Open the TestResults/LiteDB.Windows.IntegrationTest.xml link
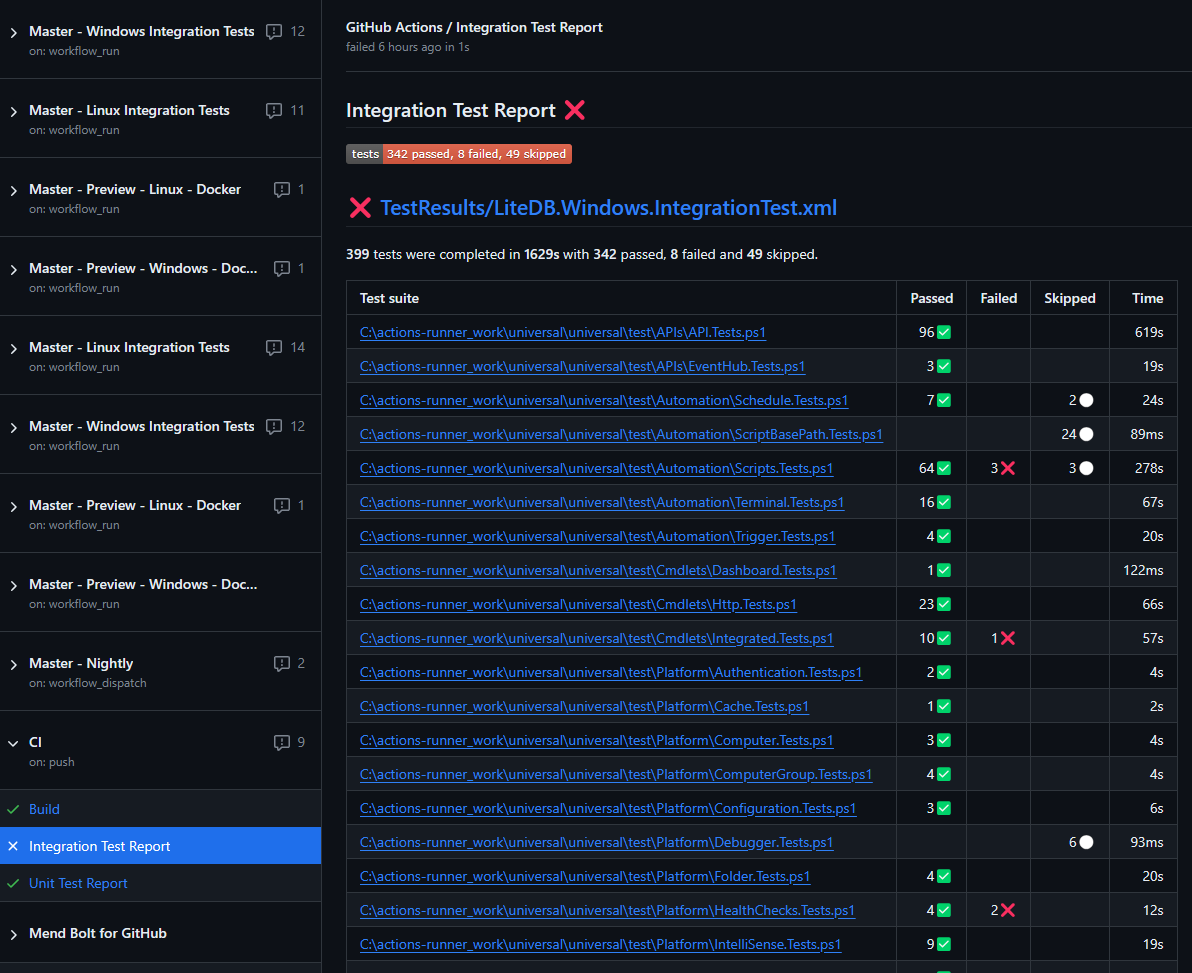 click(x=608, y=208)
